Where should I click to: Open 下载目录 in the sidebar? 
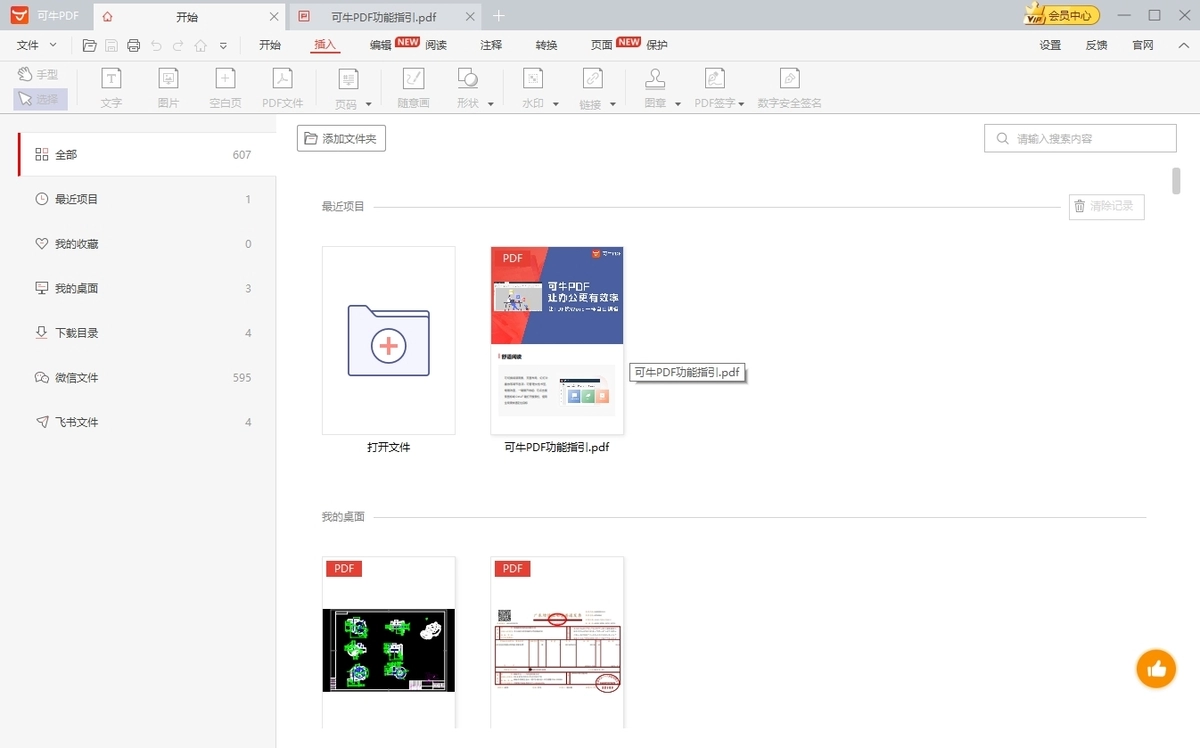[x=146, y=333]
